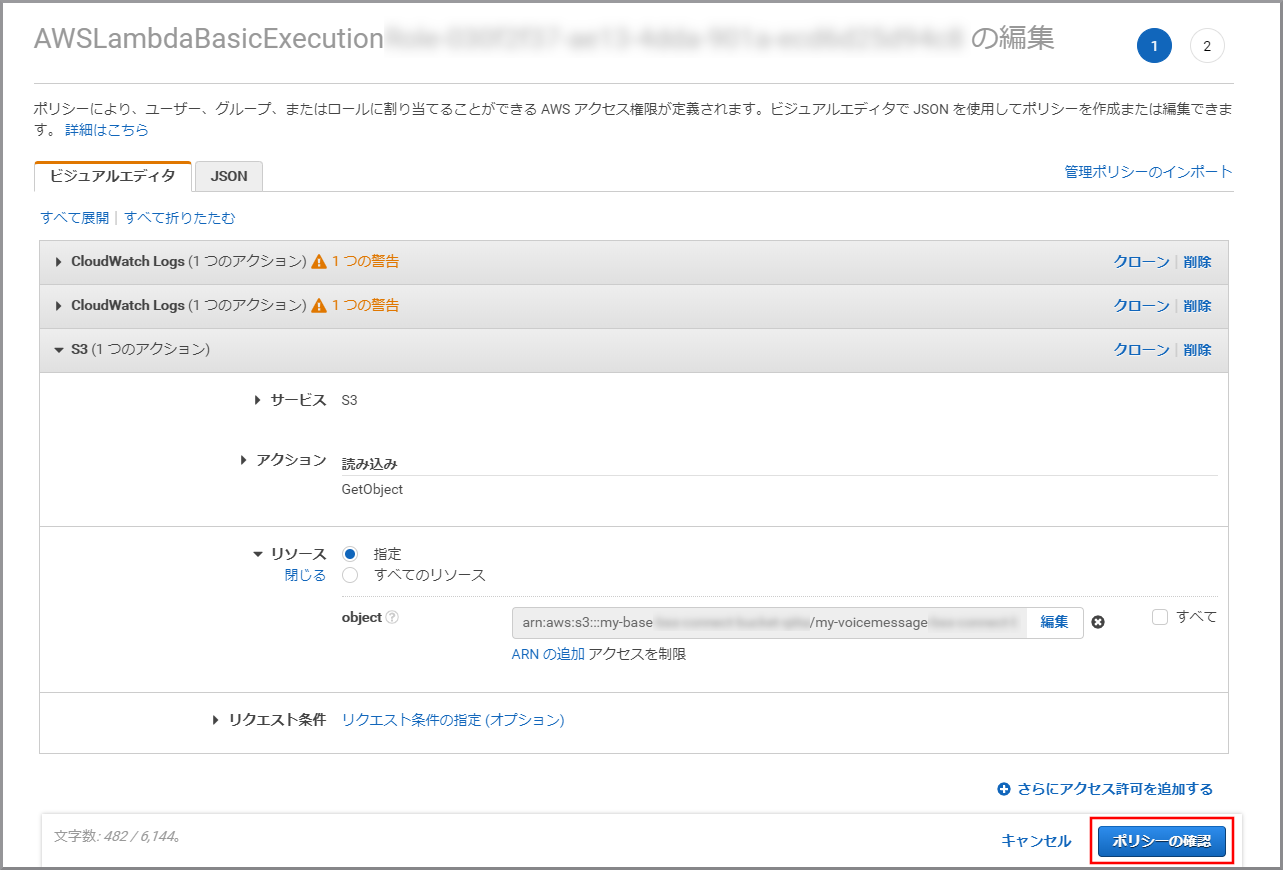Click the second 1 つの警告 warning text
Viewport: 1283px width, 870px height.
tap(365, 306)
